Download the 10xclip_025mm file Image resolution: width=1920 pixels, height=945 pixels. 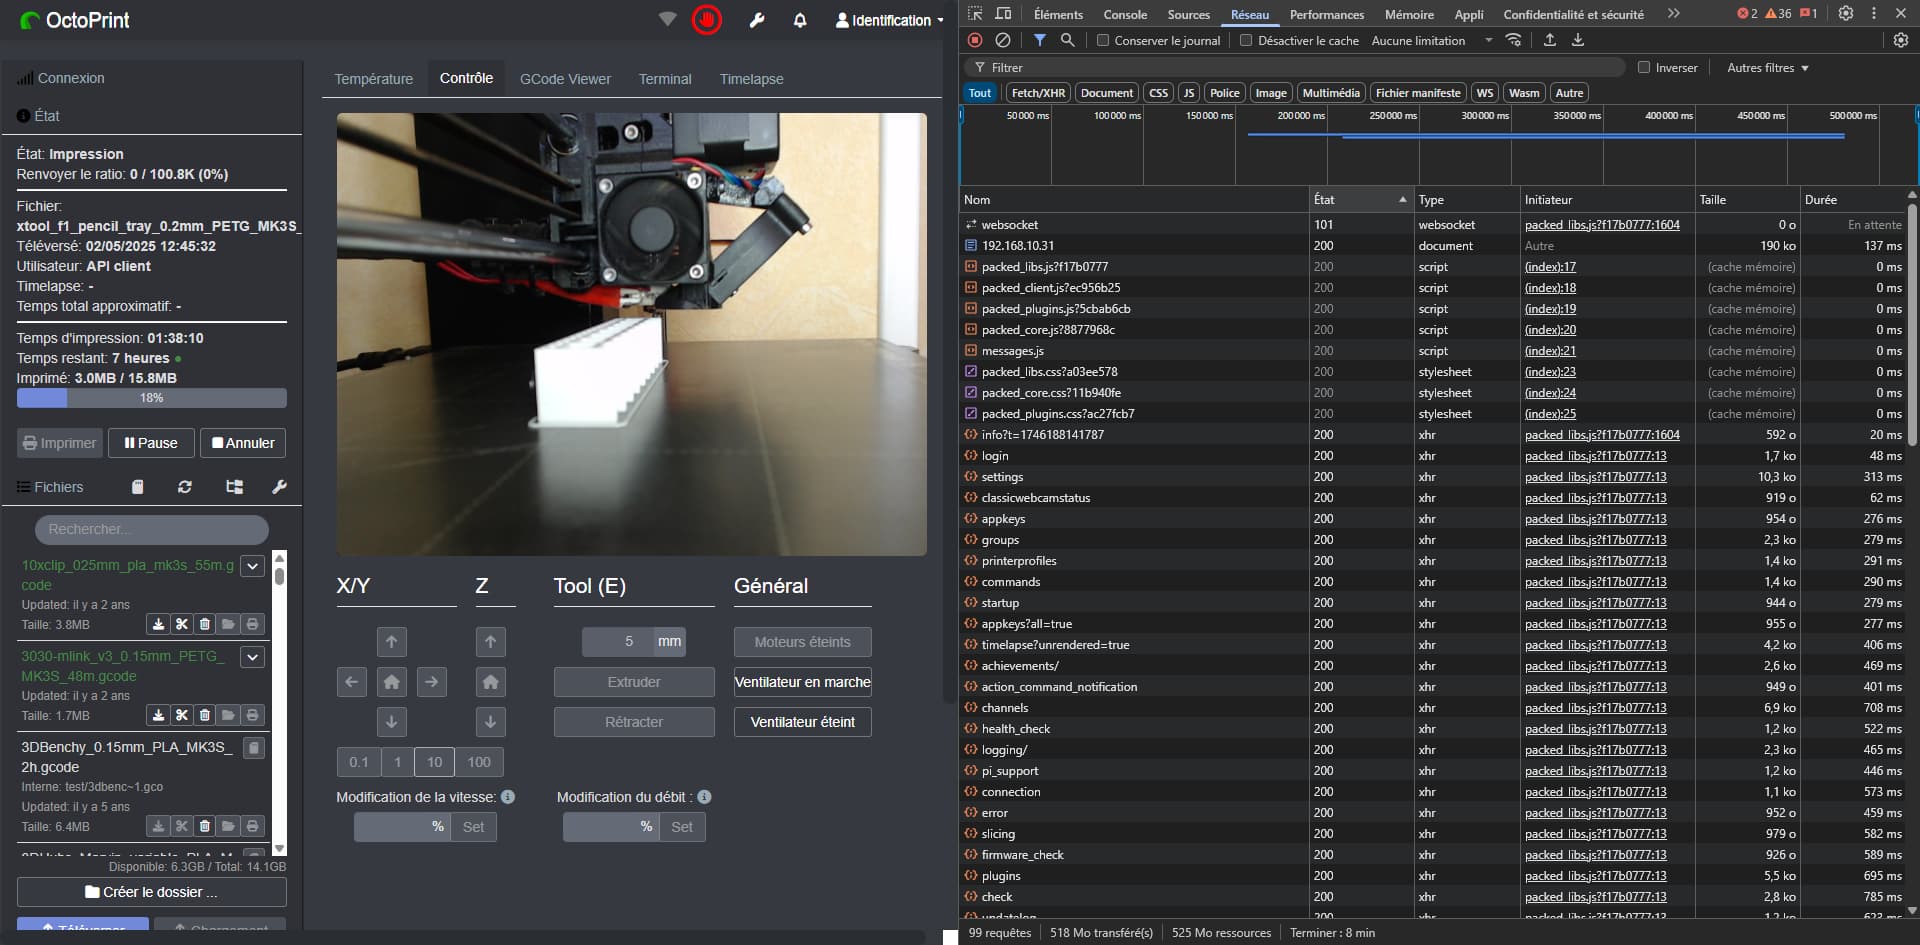(x=158, y=624)
